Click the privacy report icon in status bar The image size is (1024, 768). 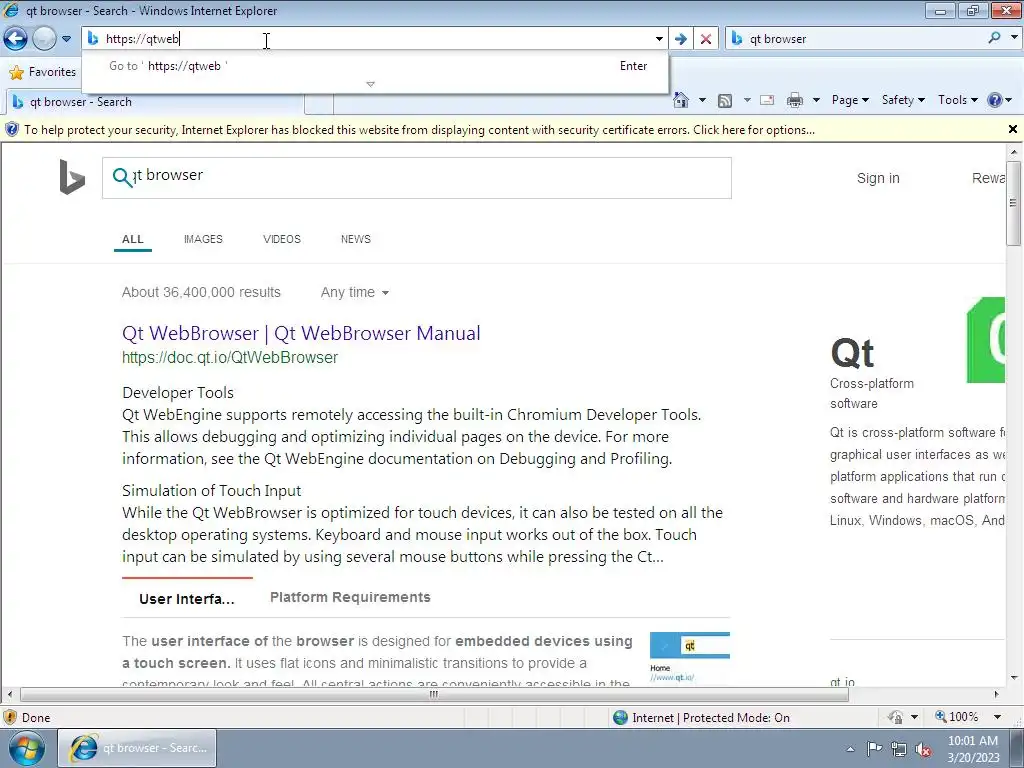(895, 717)
